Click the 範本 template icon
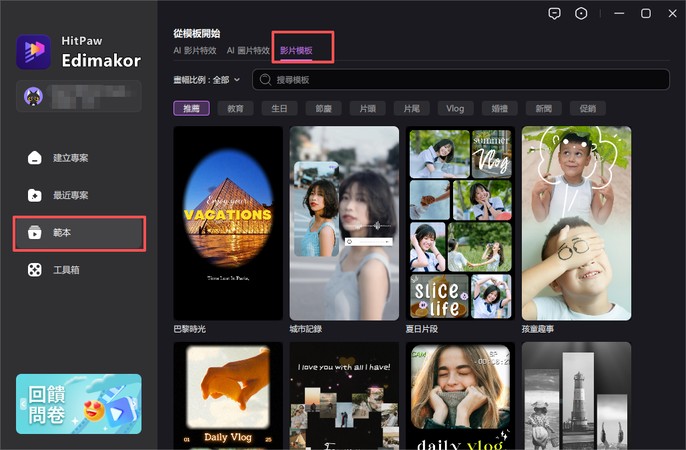Image resolution: width=686 pixels, height=450 pixels. click(35, 233)
